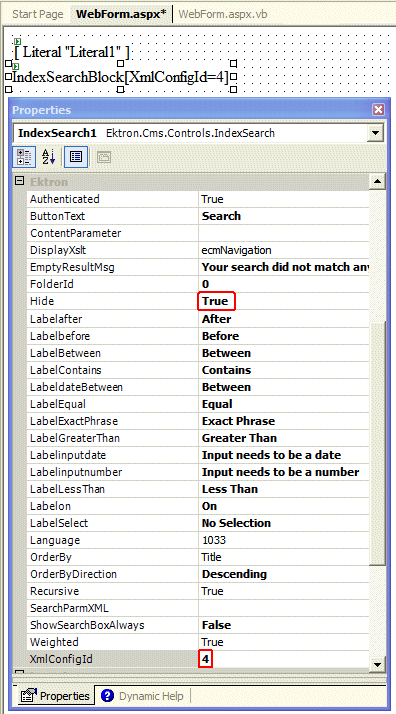Select the LabeldateBetween property name
The image size is (396, 714).
(x=76, y=387)
